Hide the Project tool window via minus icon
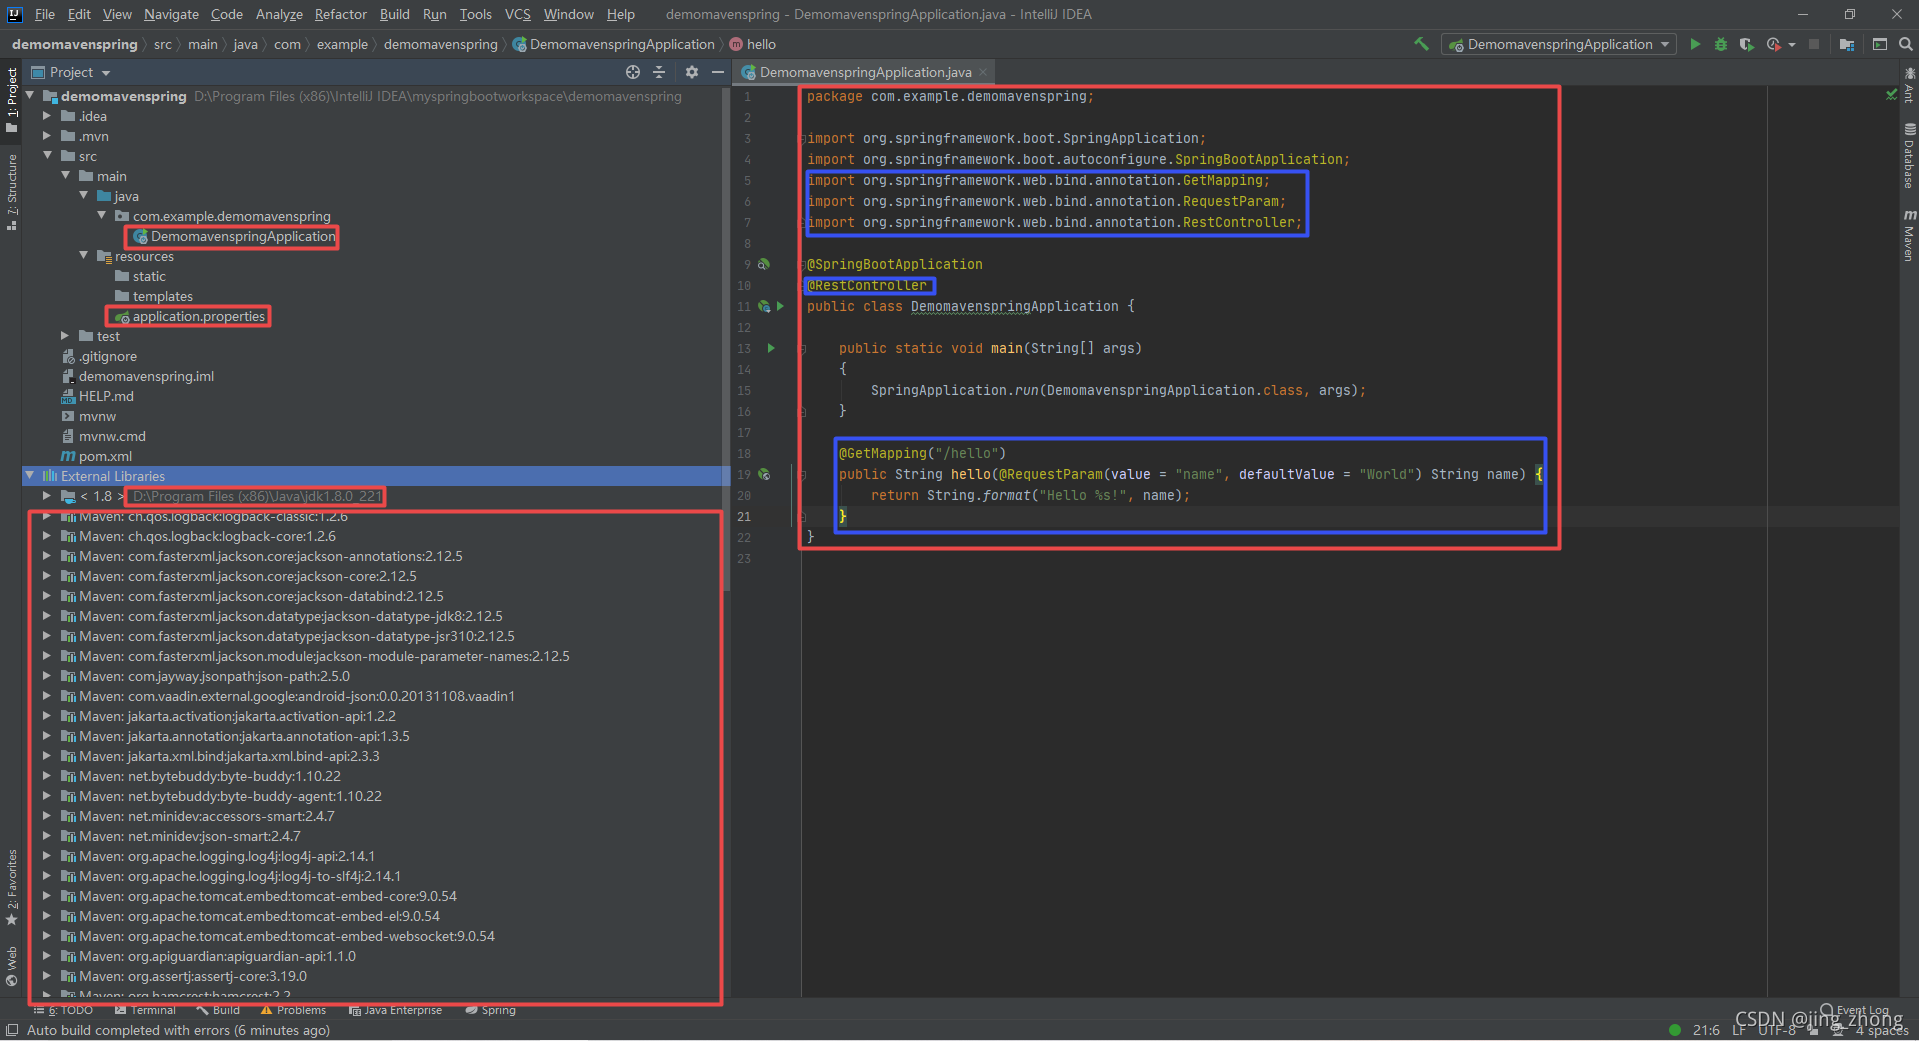Viewport: 1919px width, 1041px height. 717,72
